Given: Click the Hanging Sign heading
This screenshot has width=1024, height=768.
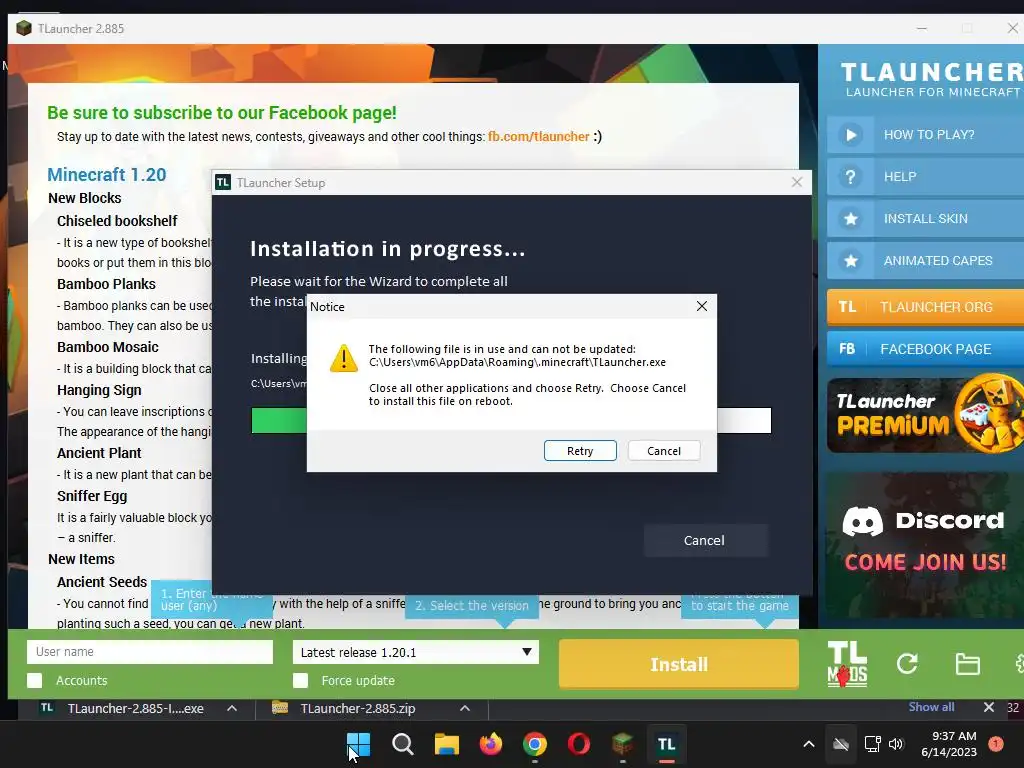Looking at the screenshot, I should tap(99, 390).
